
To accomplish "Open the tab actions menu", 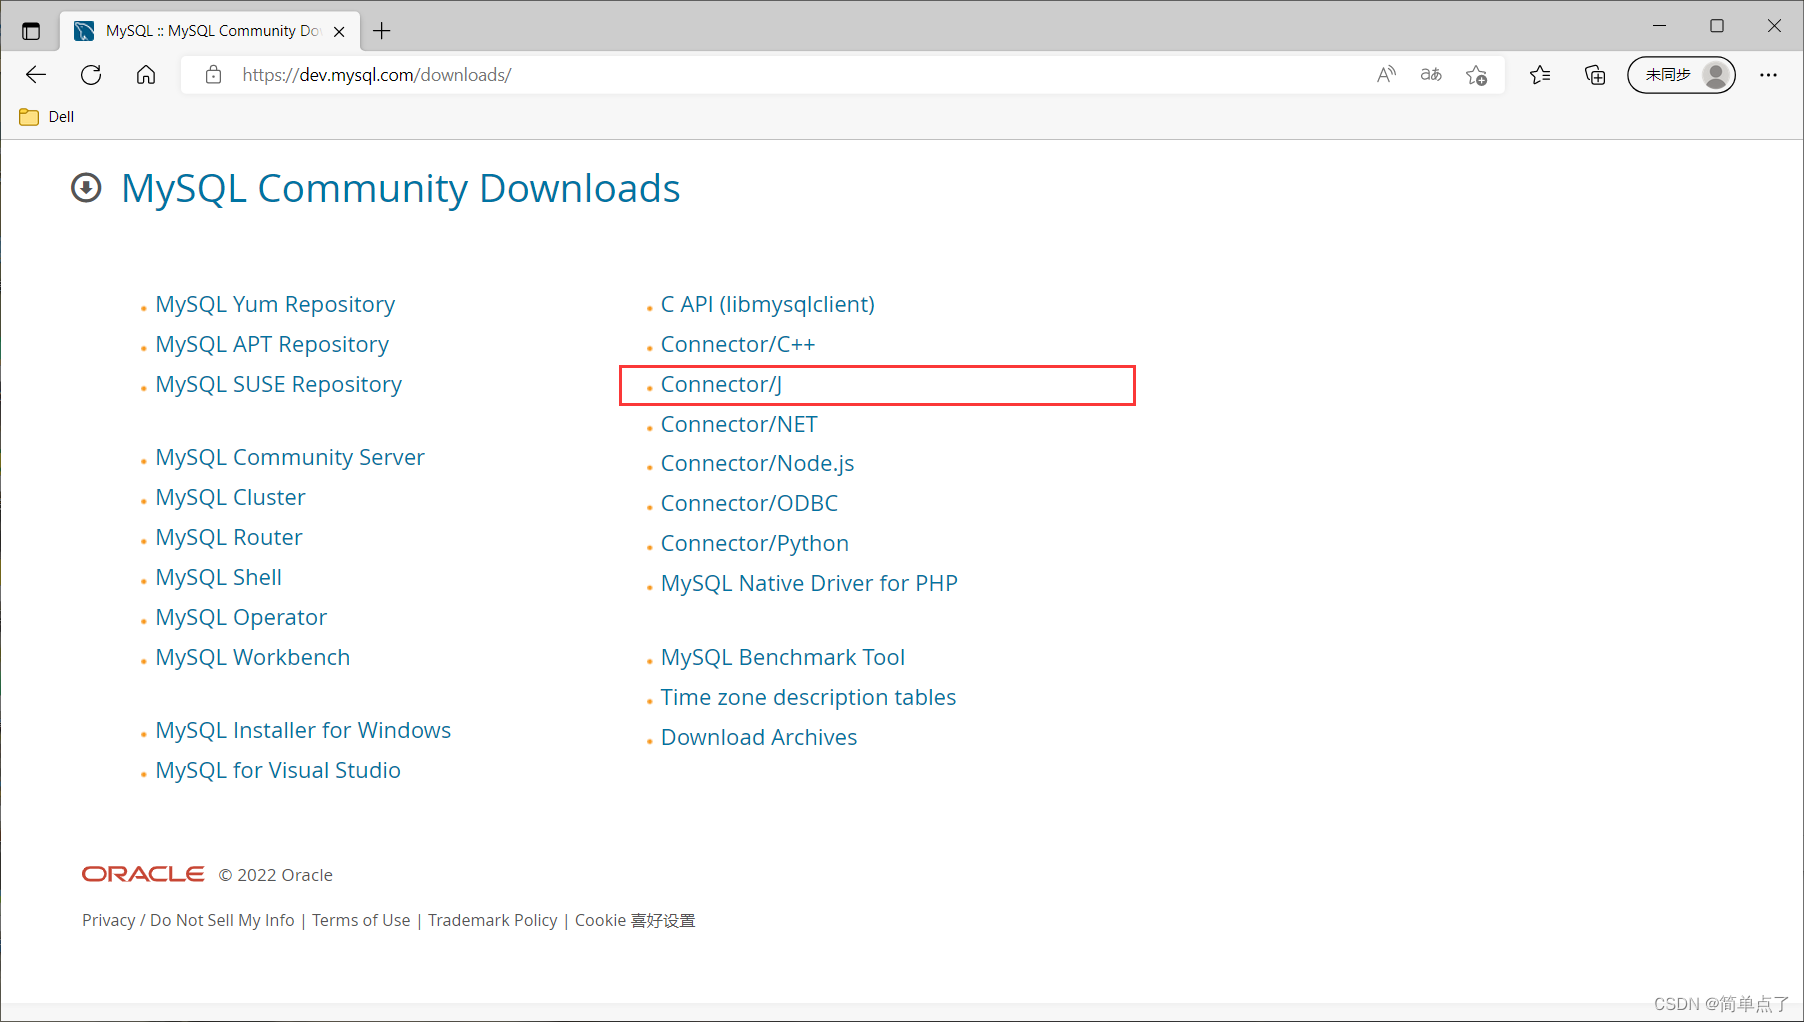I will click(x=31, y=31).
